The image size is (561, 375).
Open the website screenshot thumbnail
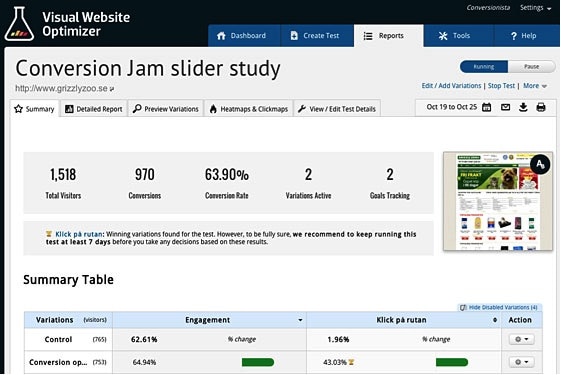coord(498,201)
